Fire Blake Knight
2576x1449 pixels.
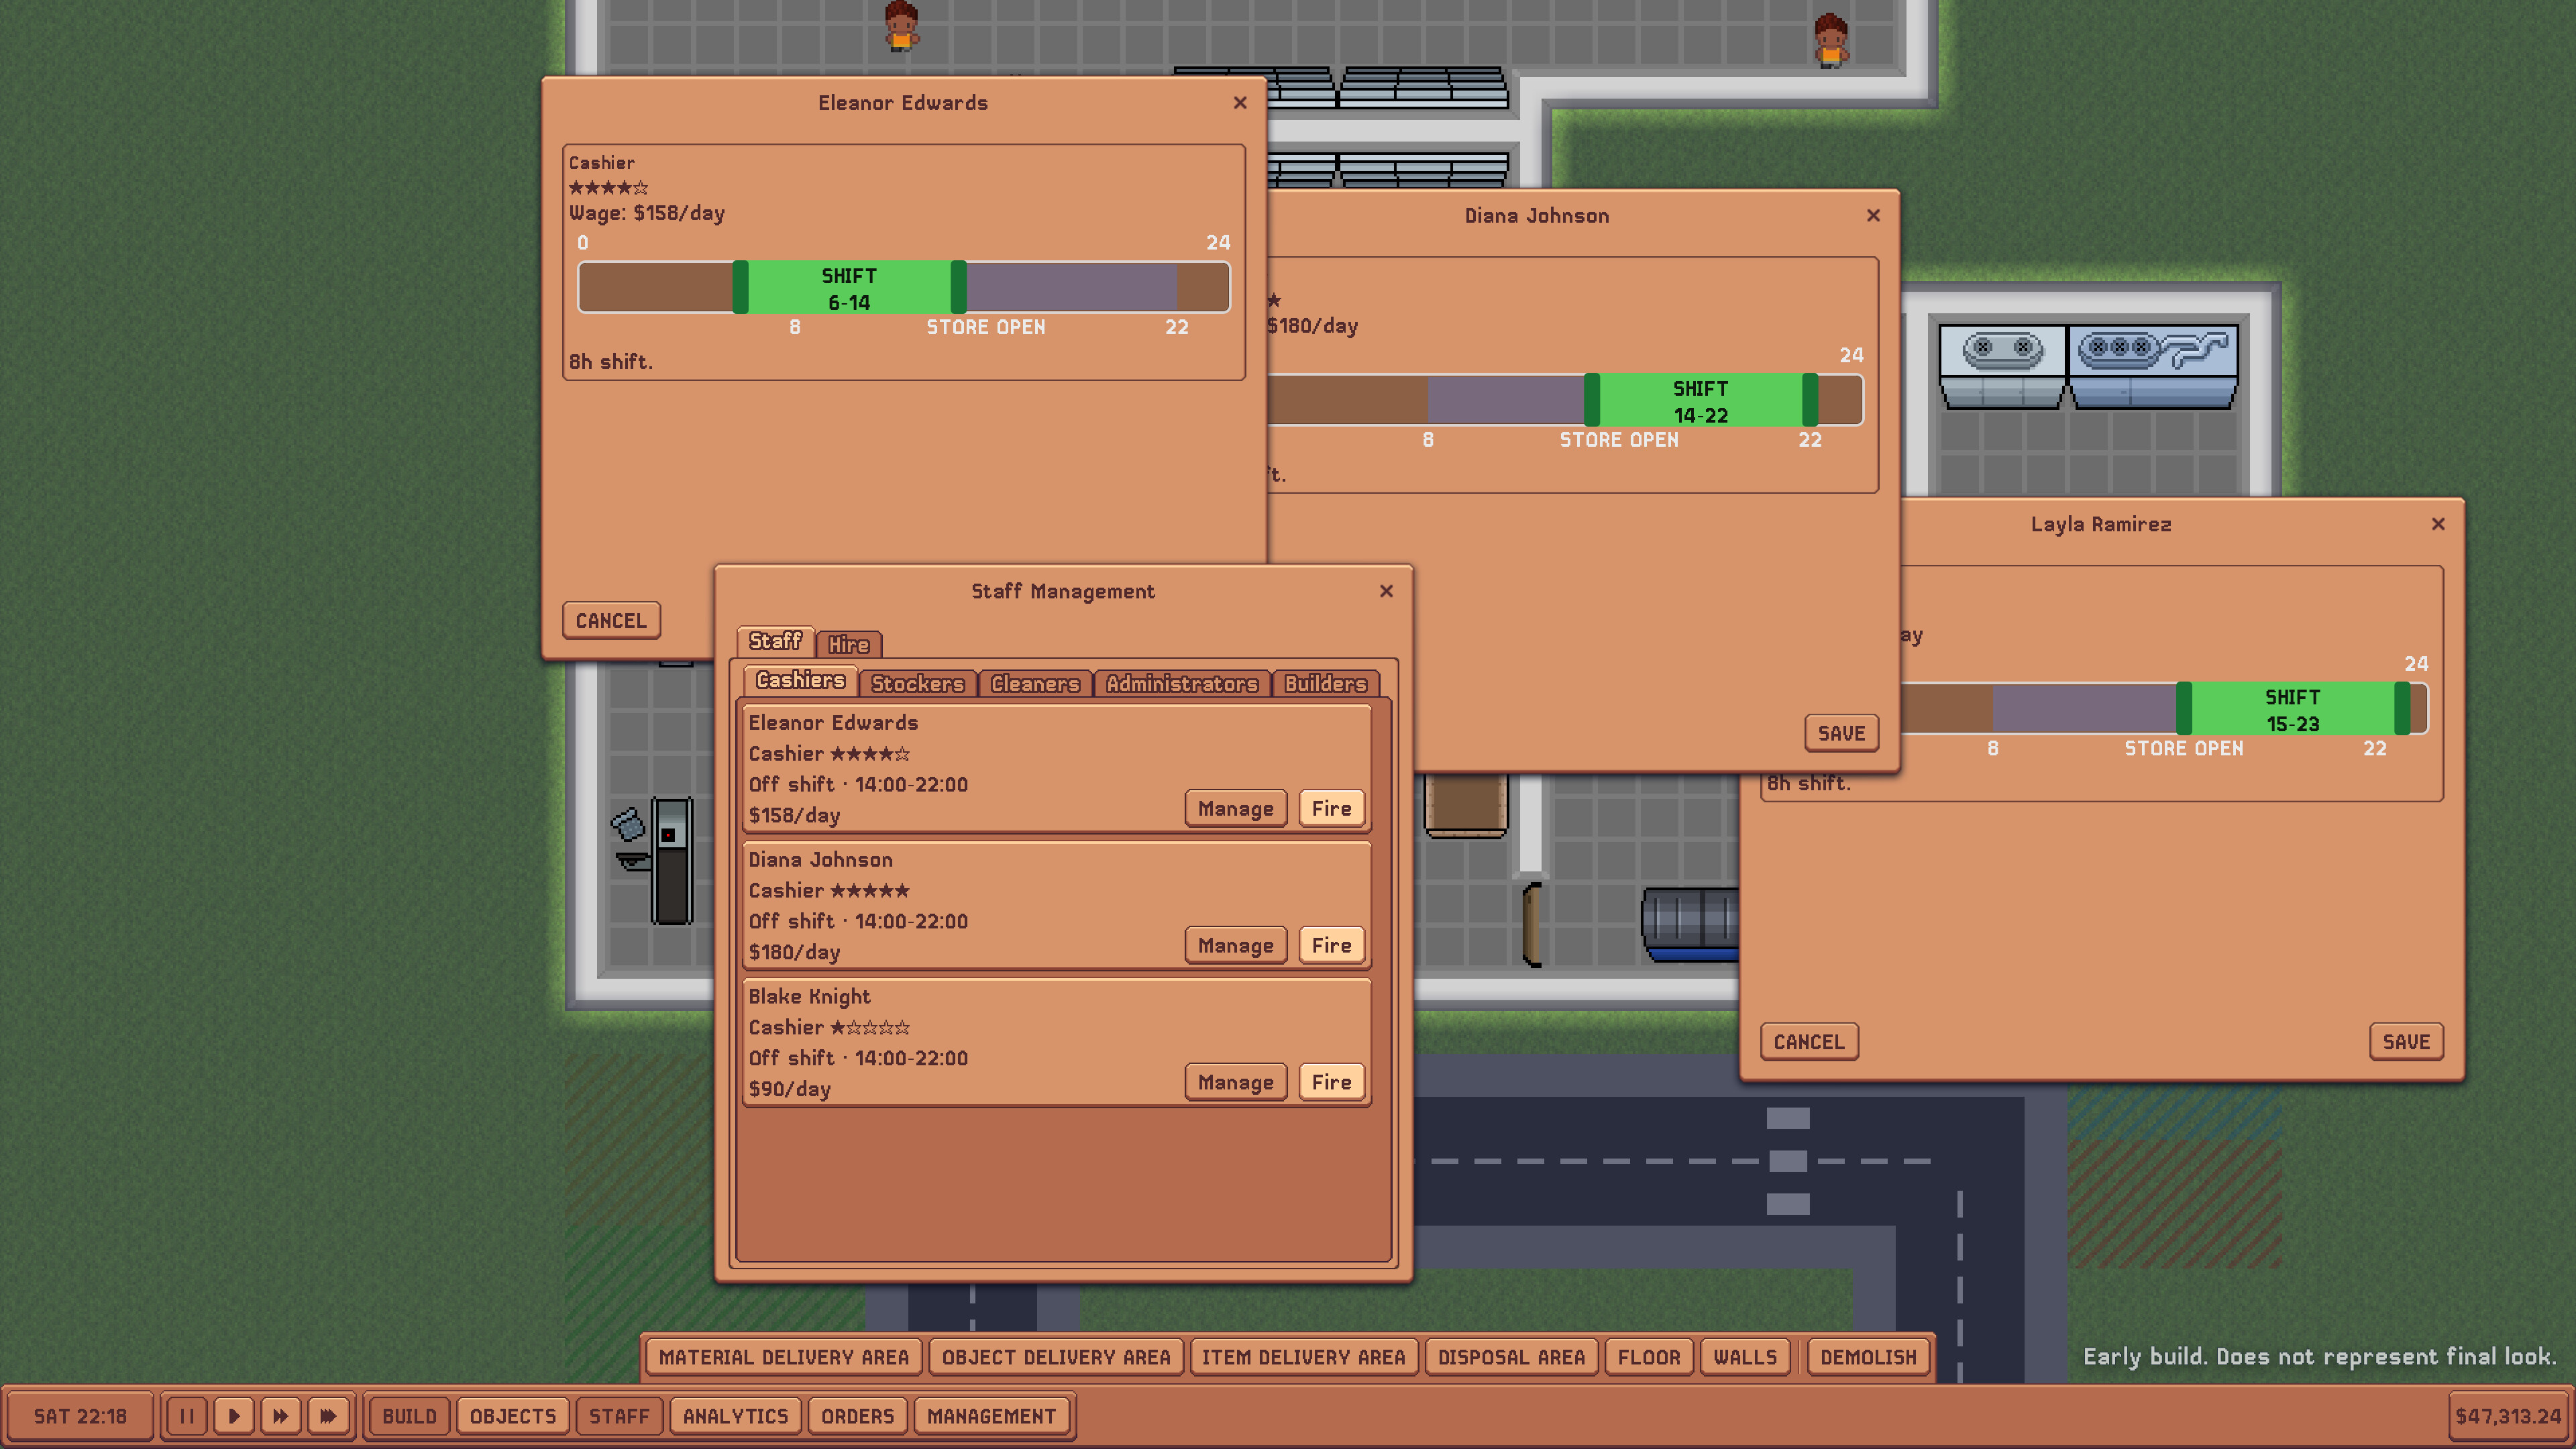(1331, 1082)
